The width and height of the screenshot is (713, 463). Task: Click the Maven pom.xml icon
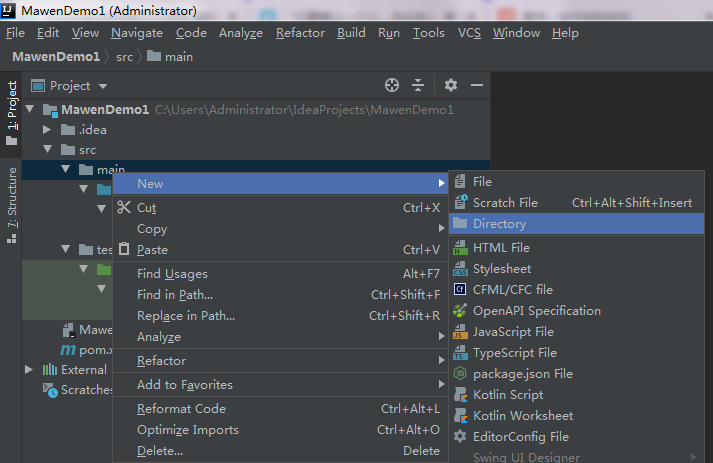tap(68, 350)
